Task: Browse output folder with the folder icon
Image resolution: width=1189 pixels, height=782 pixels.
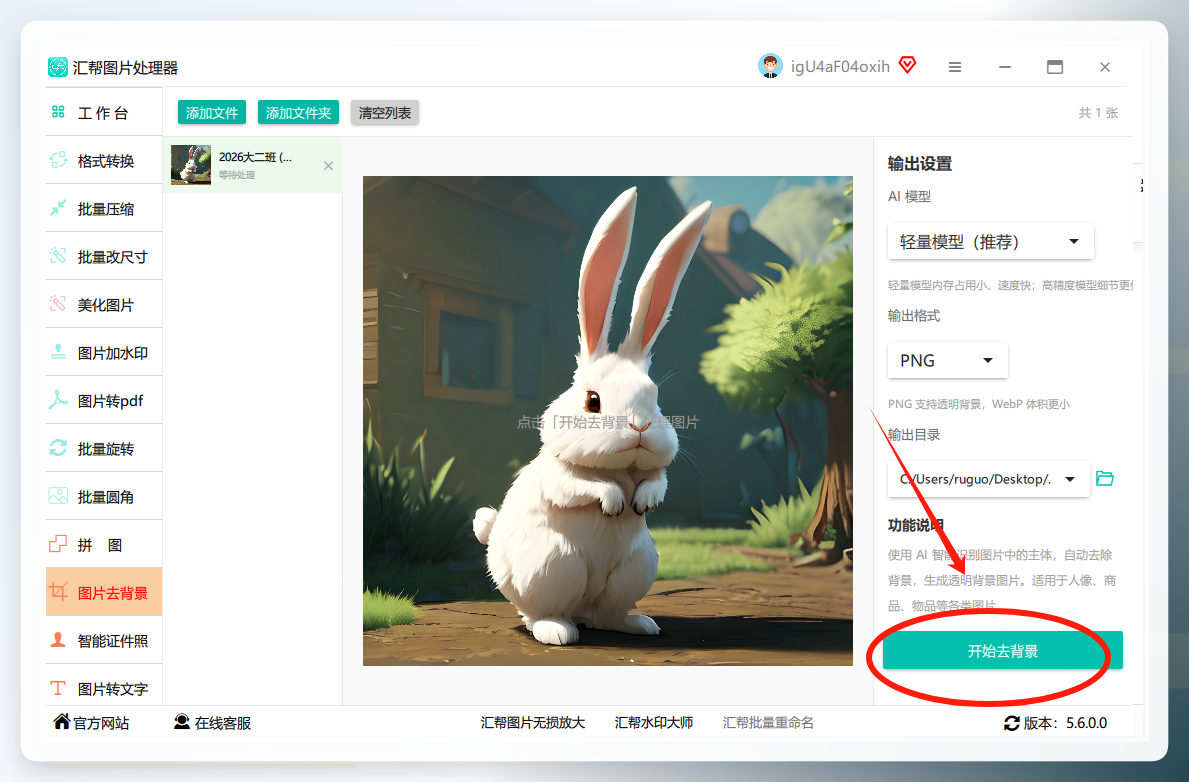Action: [x=1105, y=479]
